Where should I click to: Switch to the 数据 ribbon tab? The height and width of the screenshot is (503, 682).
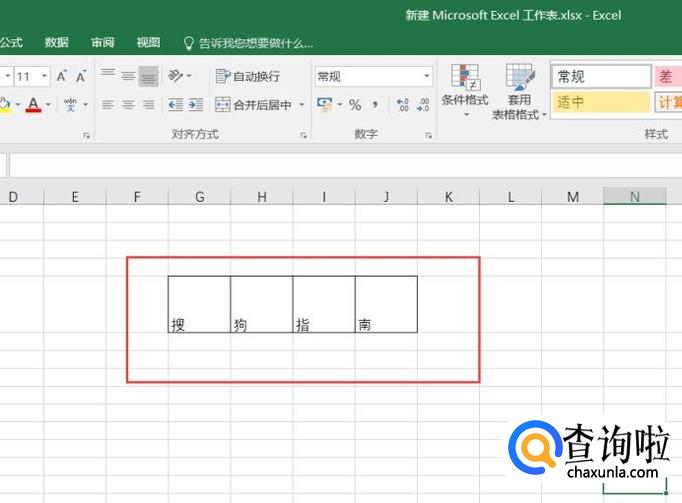[x=57, y=42]
